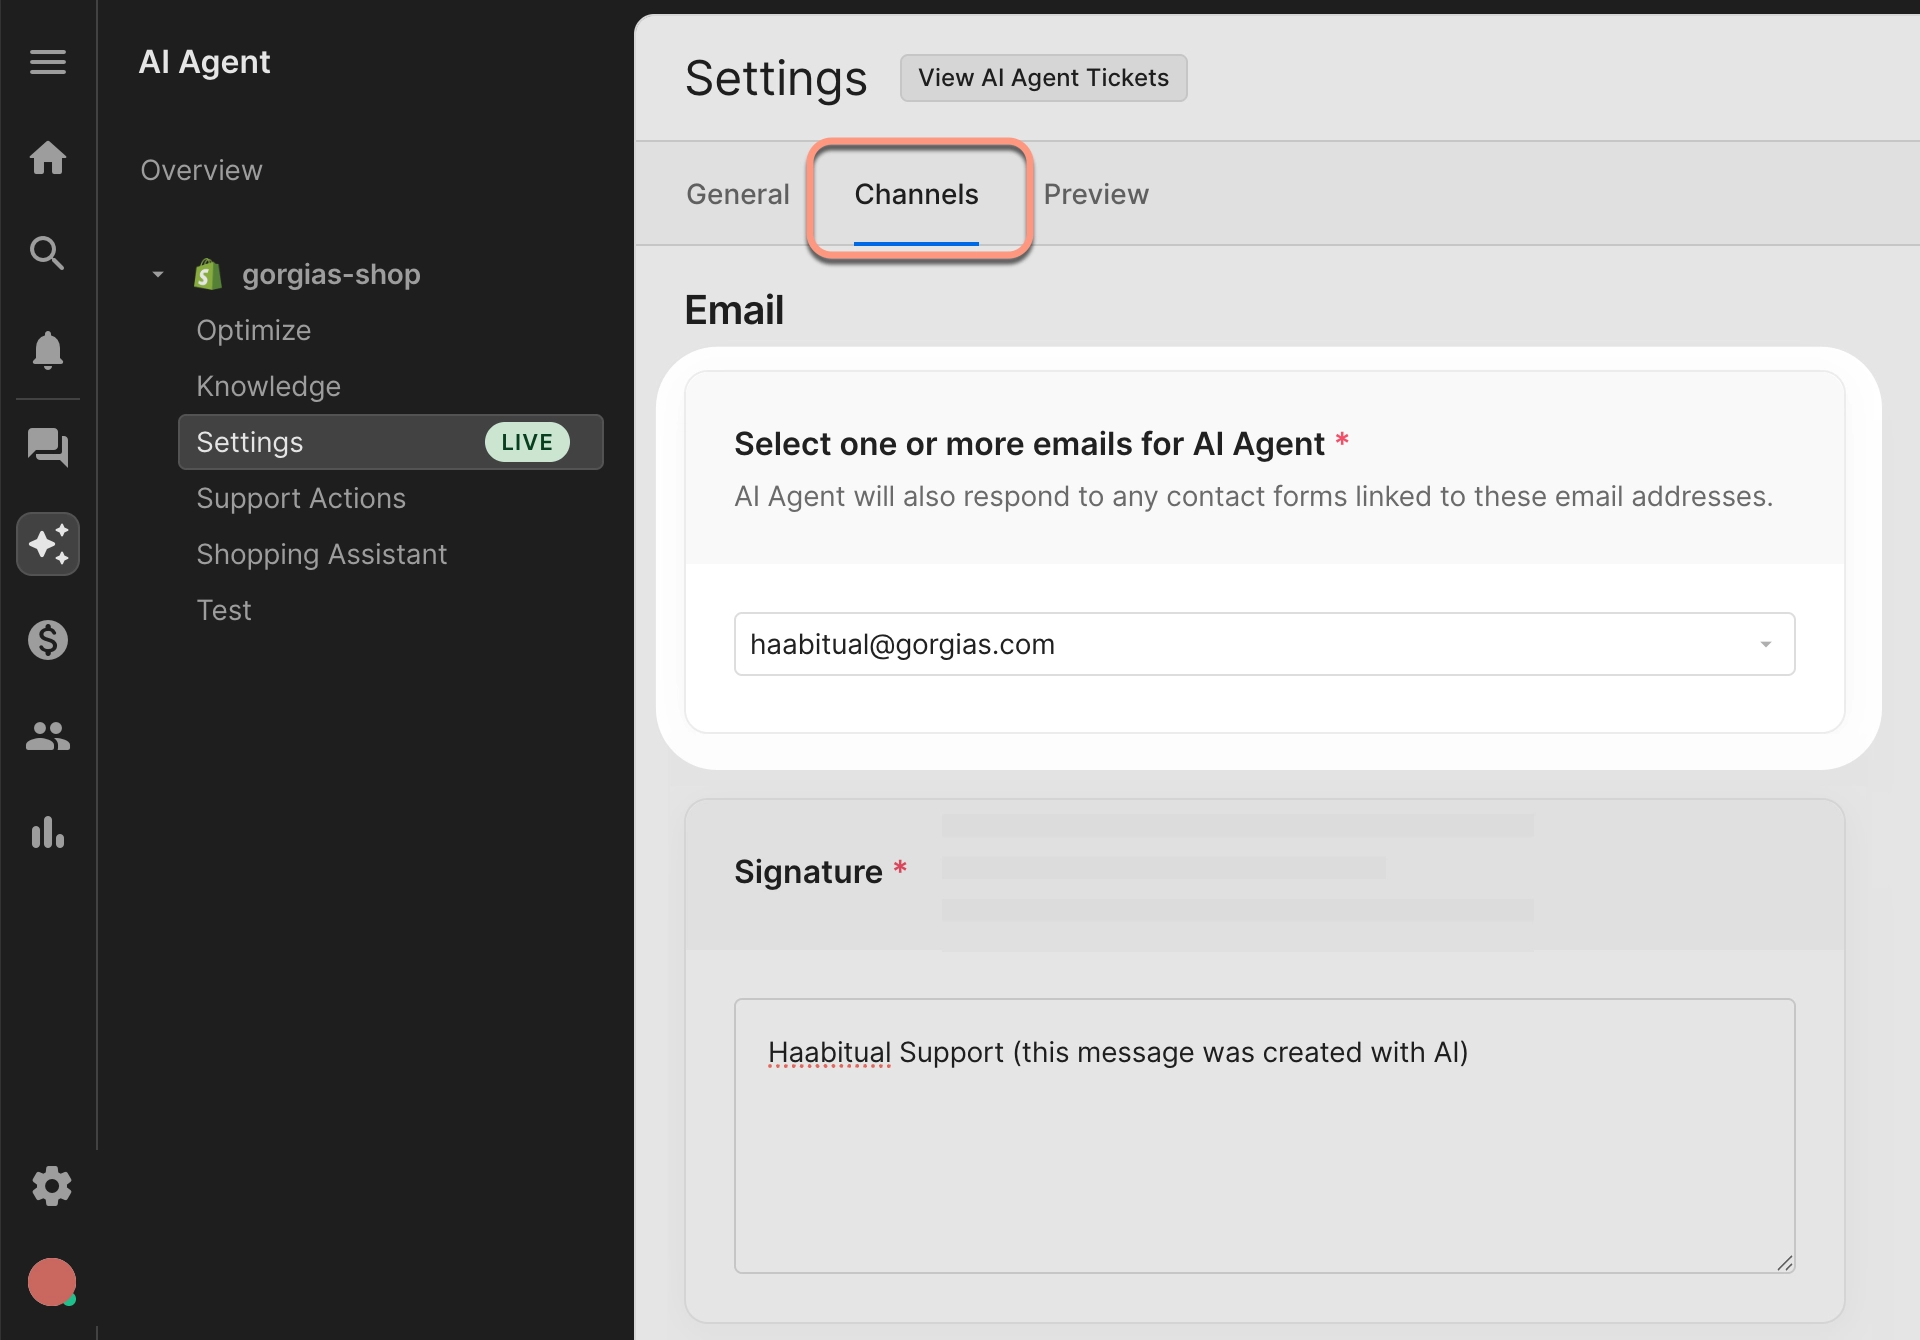This screenshot has width=1920, height=1340.
Task: Select the AI Agent sparkles icon
Action: point(48,544)
